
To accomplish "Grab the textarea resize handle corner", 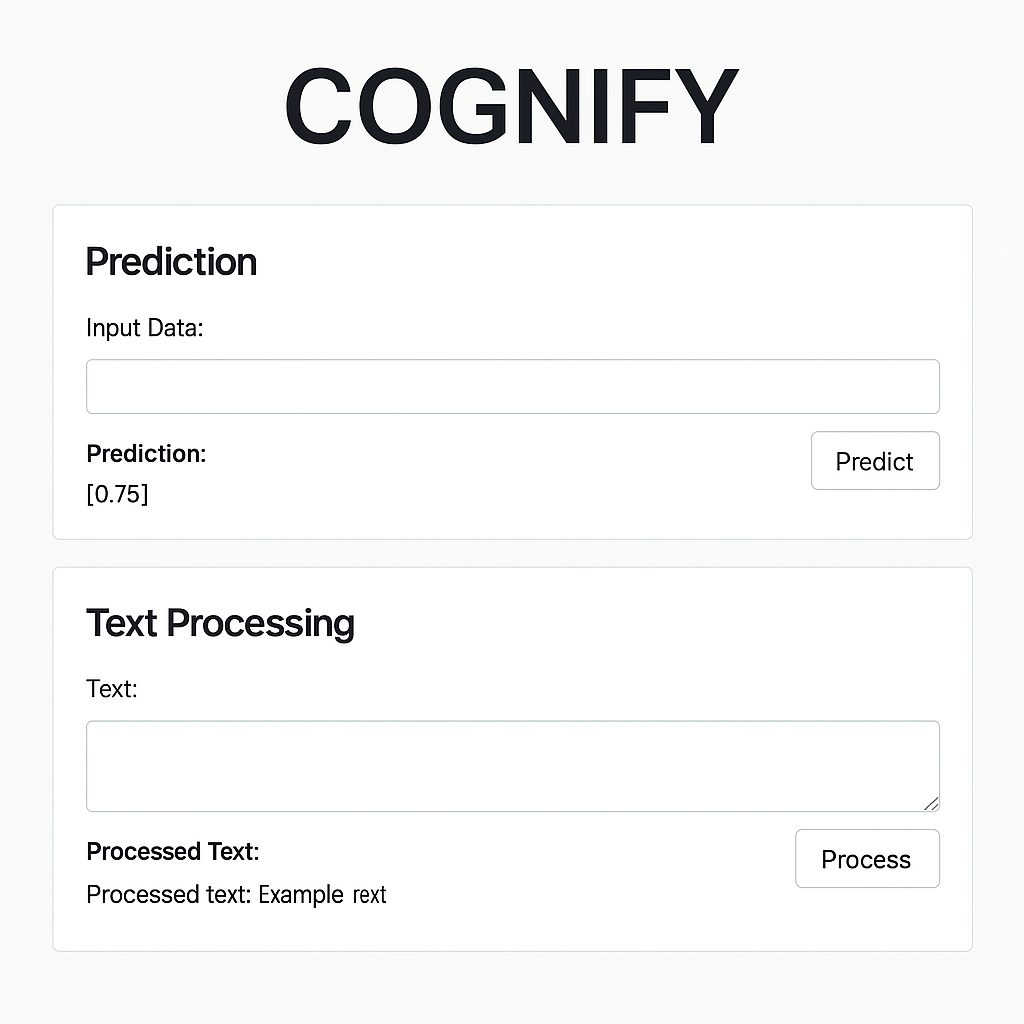I will [932, 804].
